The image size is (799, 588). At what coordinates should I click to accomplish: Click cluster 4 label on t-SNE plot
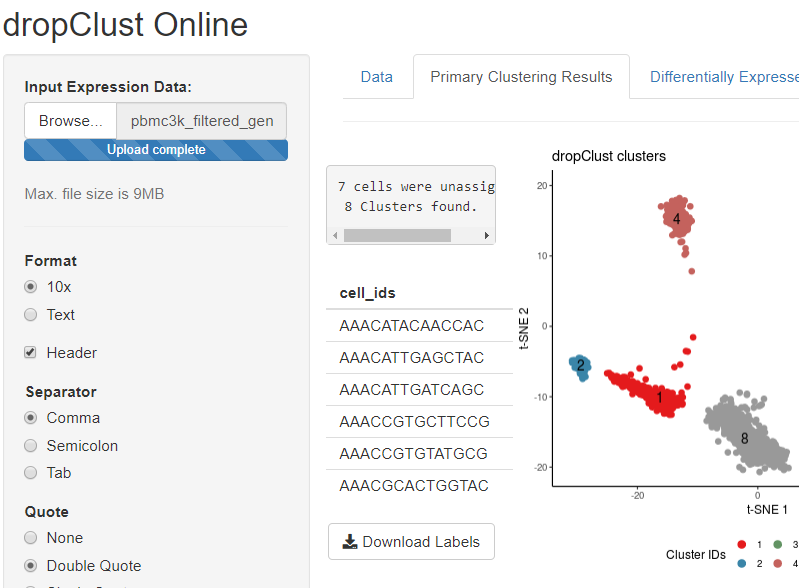[677, 219]
